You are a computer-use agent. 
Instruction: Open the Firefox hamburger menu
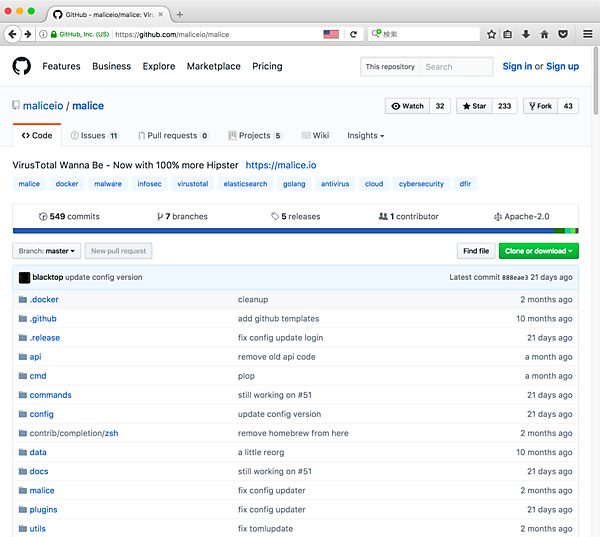click(x=587, y=34)
